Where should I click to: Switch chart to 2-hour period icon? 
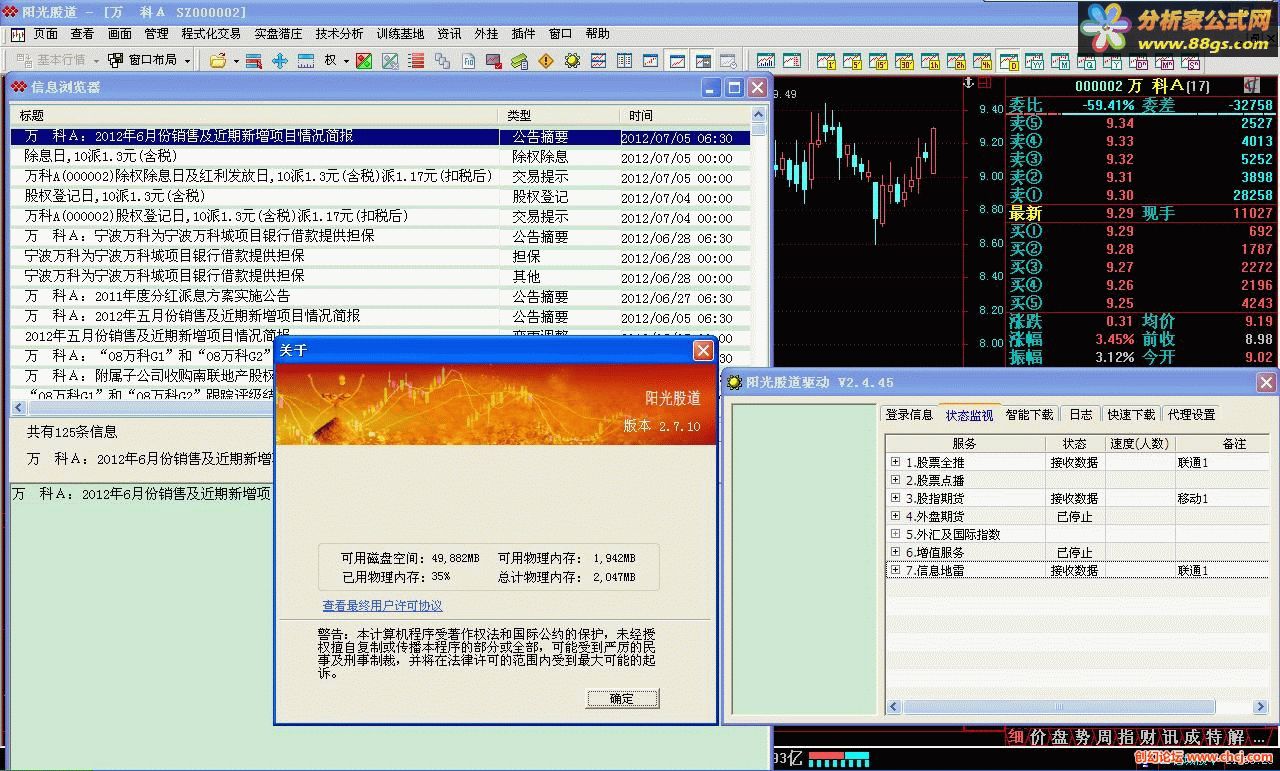956,61
